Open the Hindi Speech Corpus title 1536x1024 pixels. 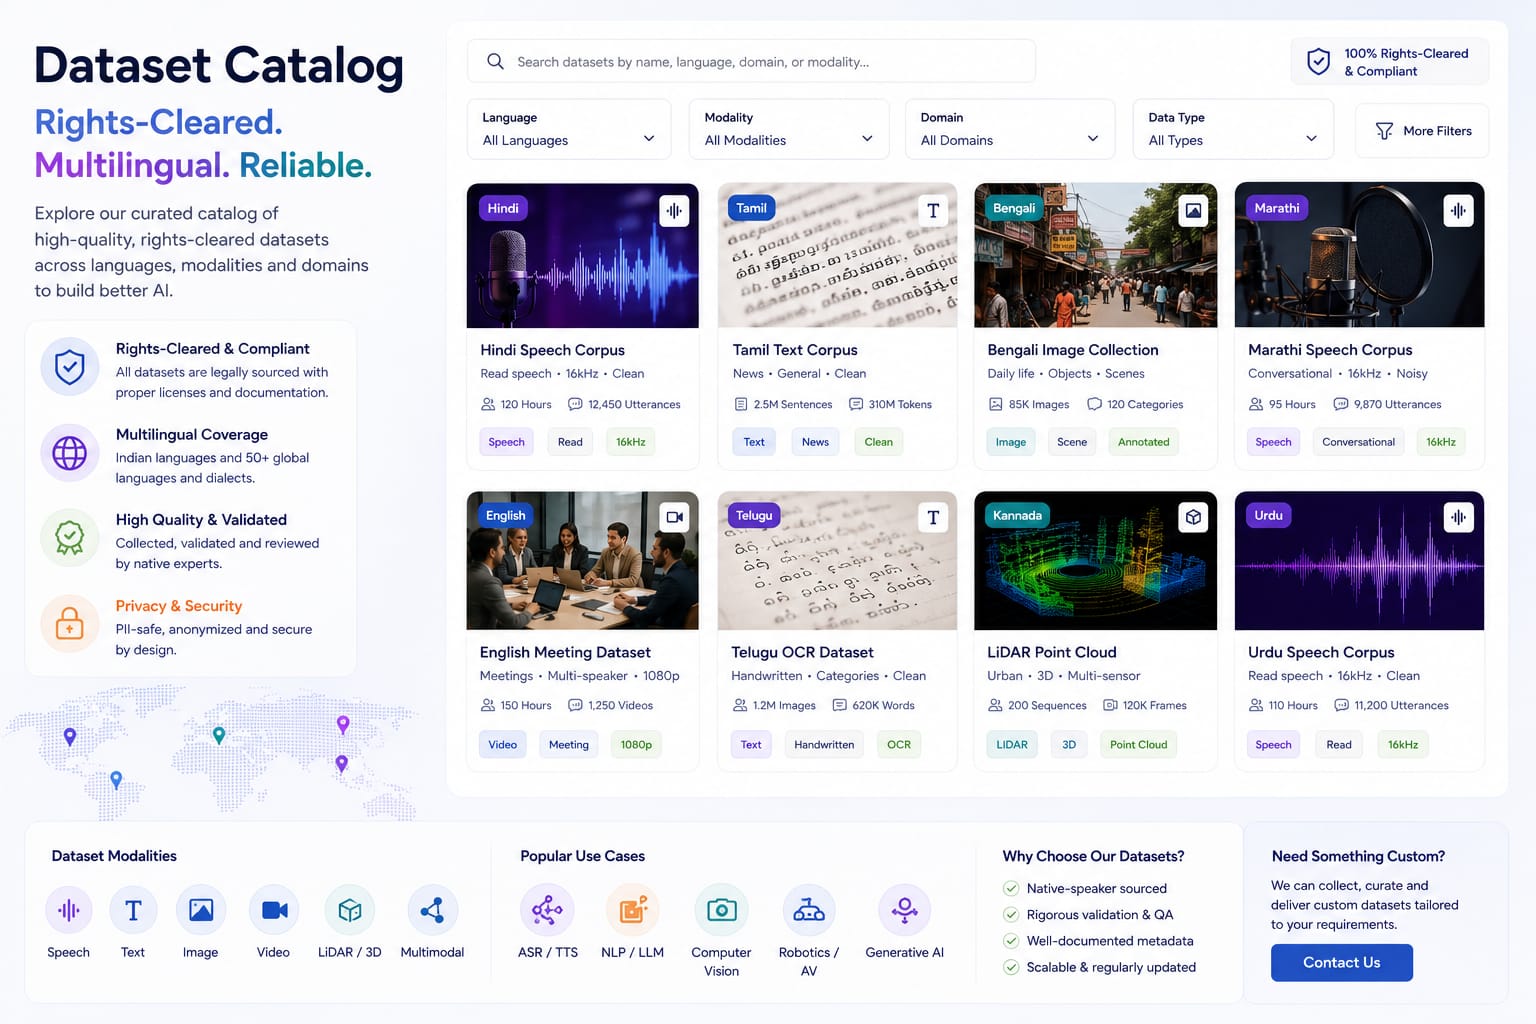pos(552,350)
